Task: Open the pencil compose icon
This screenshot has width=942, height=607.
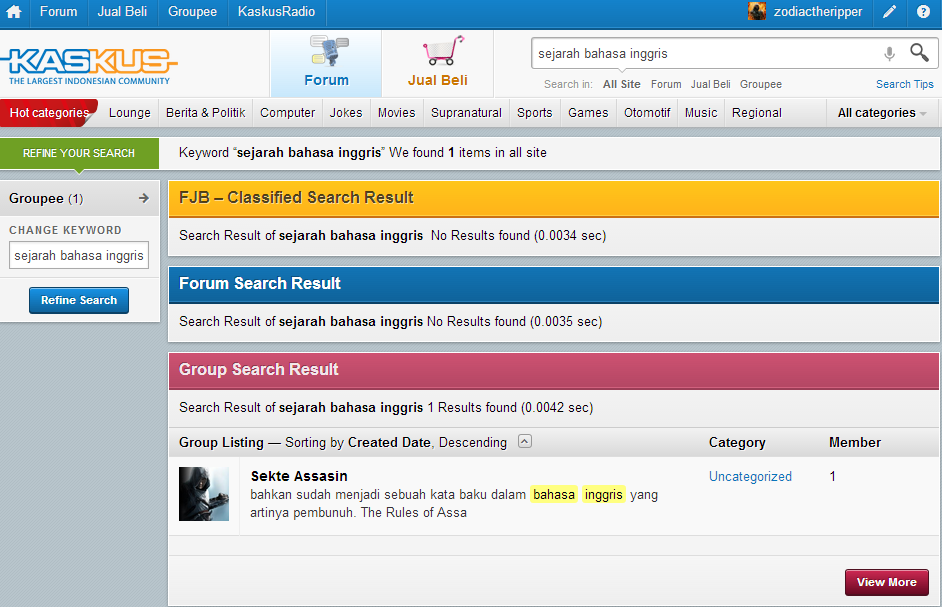Action: click(890, 12)
